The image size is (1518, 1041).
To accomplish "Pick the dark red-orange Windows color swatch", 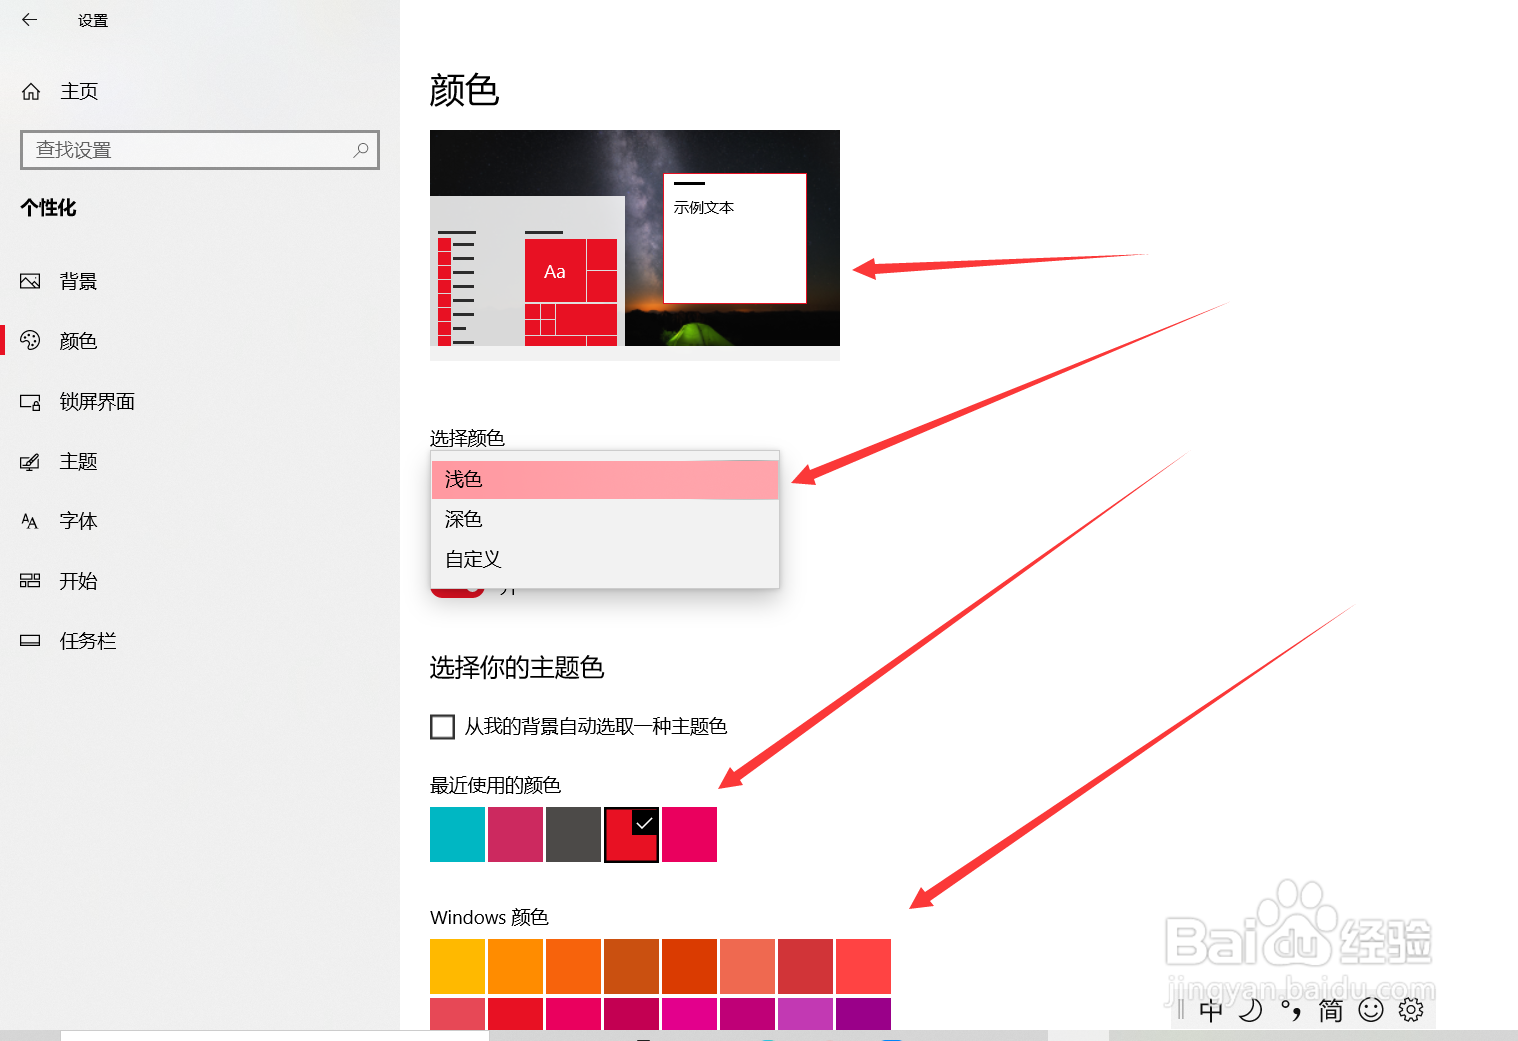I will tap(689, 966).
